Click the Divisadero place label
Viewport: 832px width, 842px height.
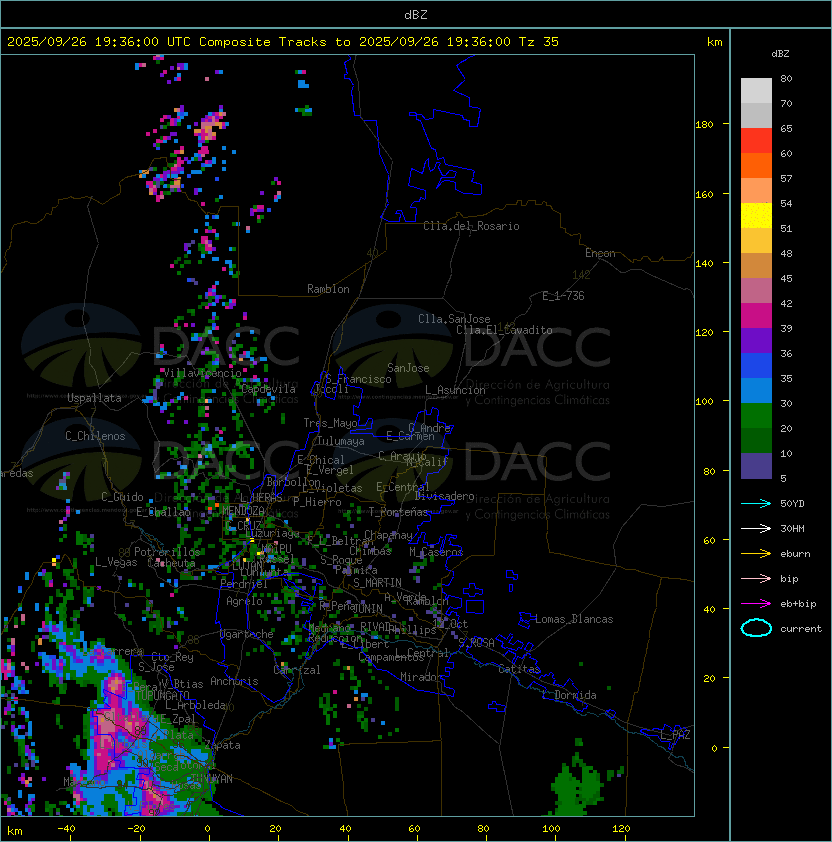(x=444, y=496)
